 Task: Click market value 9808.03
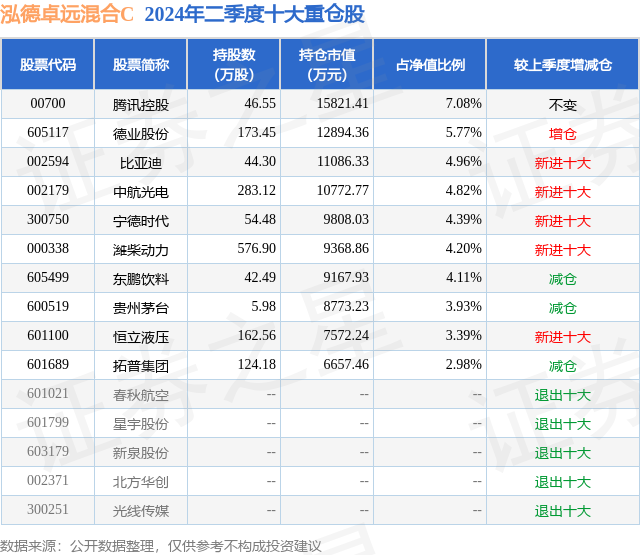tap(346, 220)
